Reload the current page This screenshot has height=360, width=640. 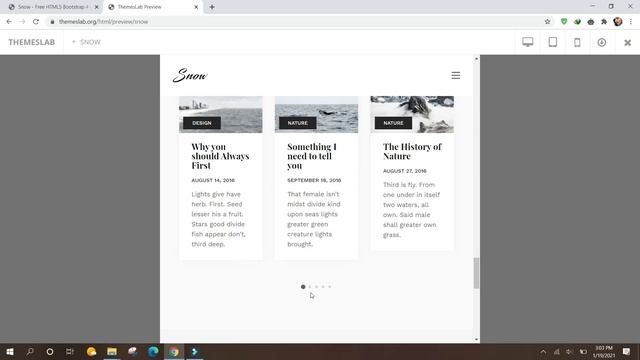coord(36,22)
